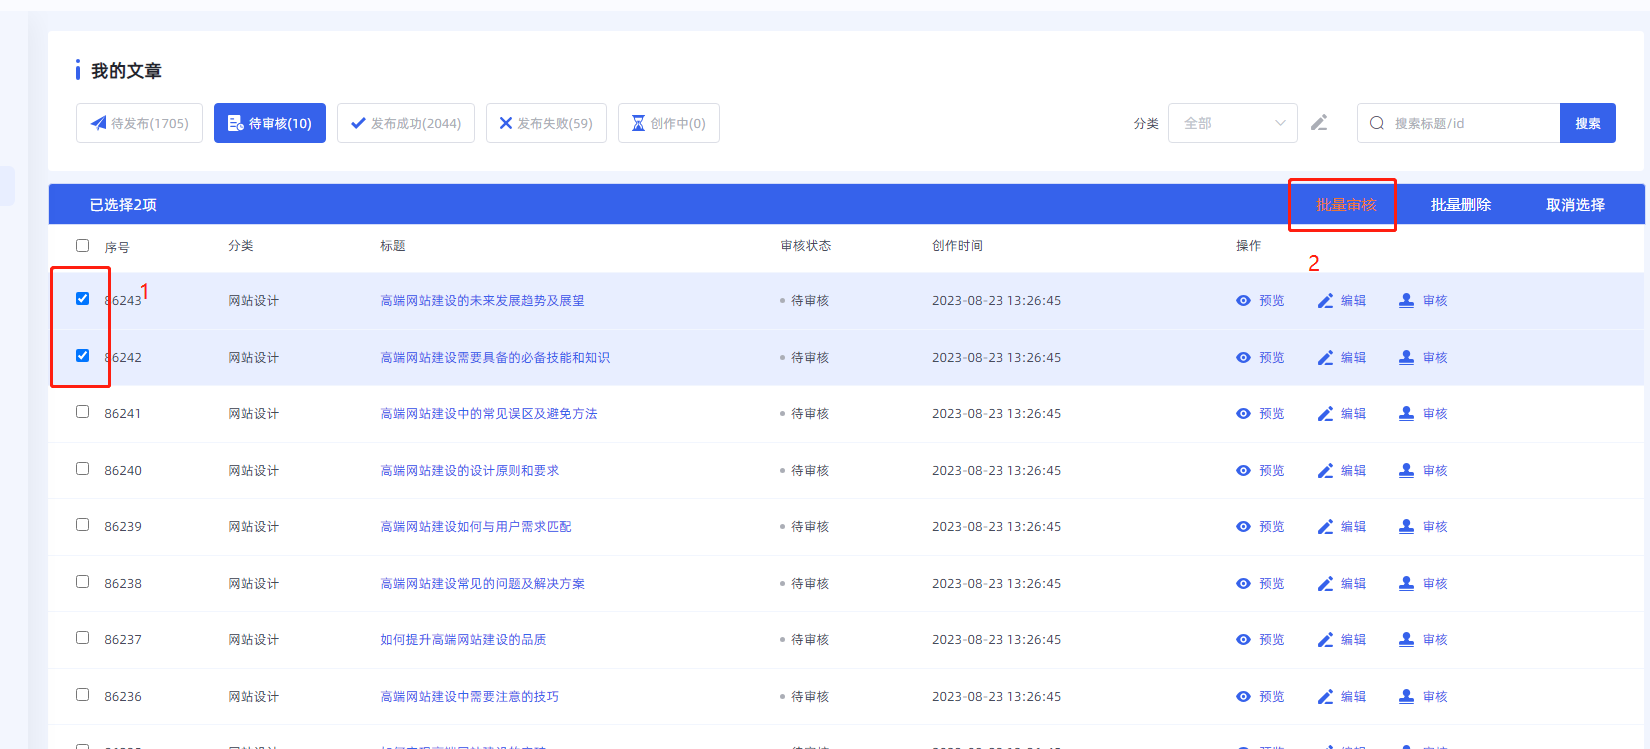This screenshot has width=1650, height=749.
Task: Open article link 高端网站建设中需要注意的技巧
Action: [470, 697]
